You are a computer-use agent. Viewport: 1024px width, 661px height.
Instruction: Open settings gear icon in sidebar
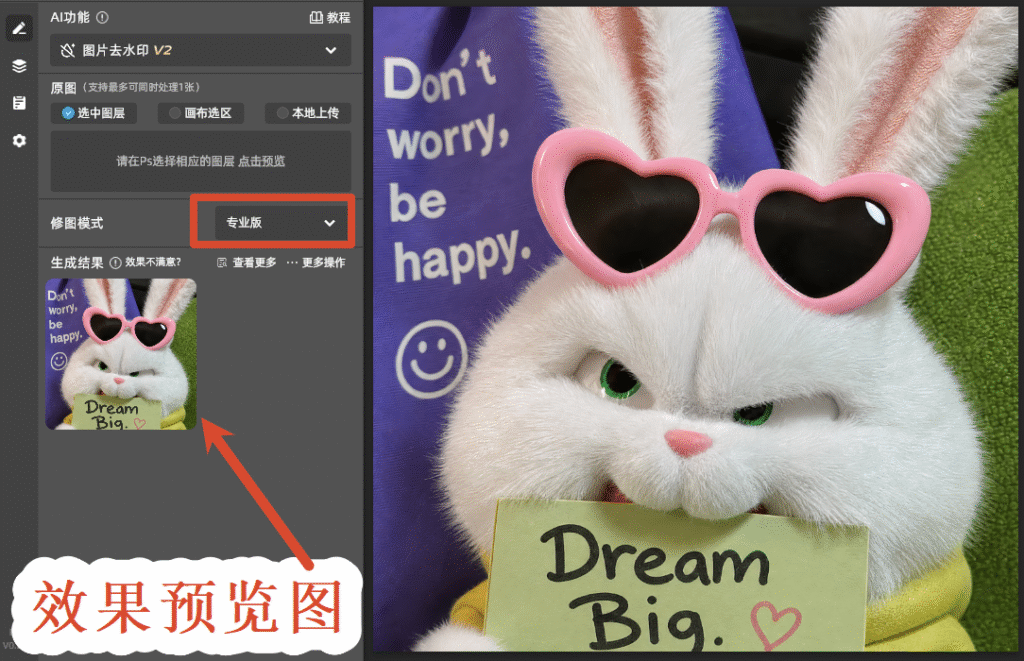(19, 140)
